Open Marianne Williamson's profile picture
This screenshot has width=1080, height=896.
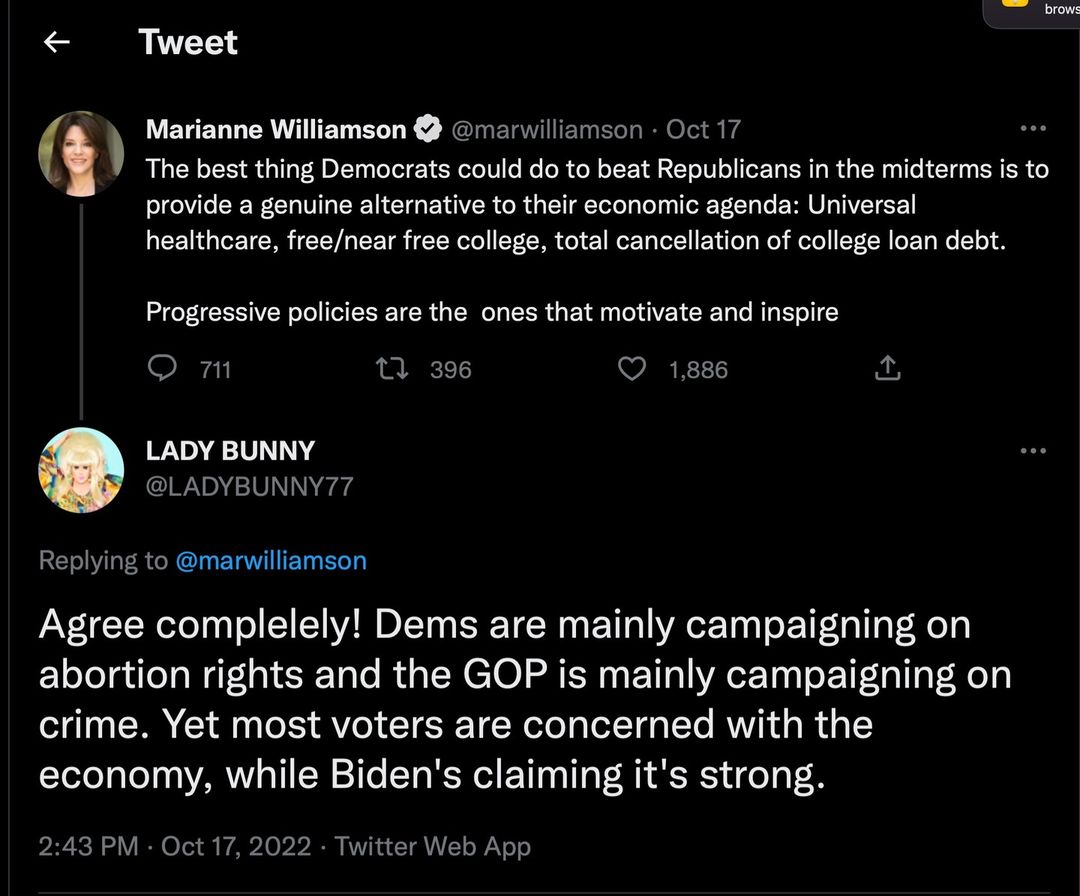point(81,153)
